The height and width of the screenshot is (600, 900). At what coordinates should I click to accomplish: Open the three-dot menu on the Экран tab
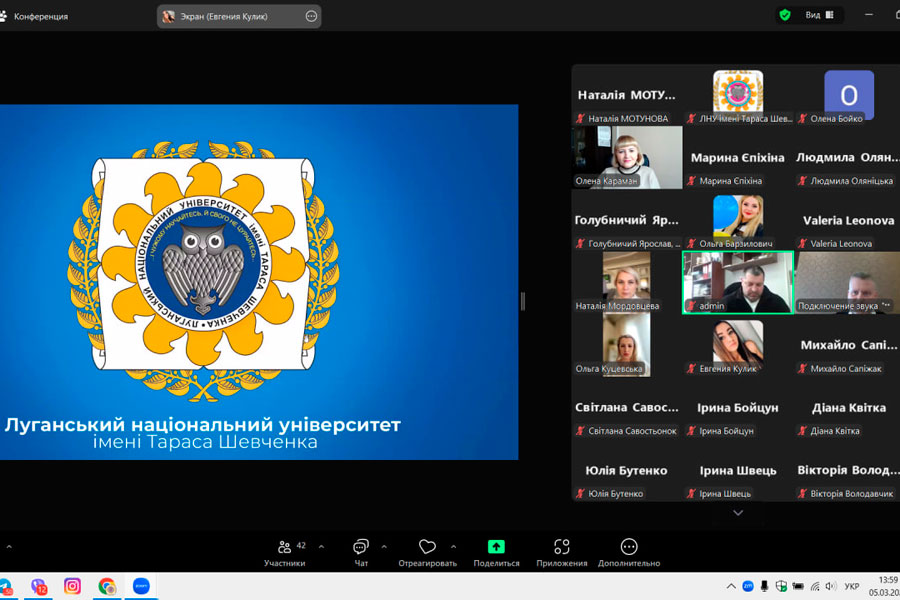coord(311,16)
